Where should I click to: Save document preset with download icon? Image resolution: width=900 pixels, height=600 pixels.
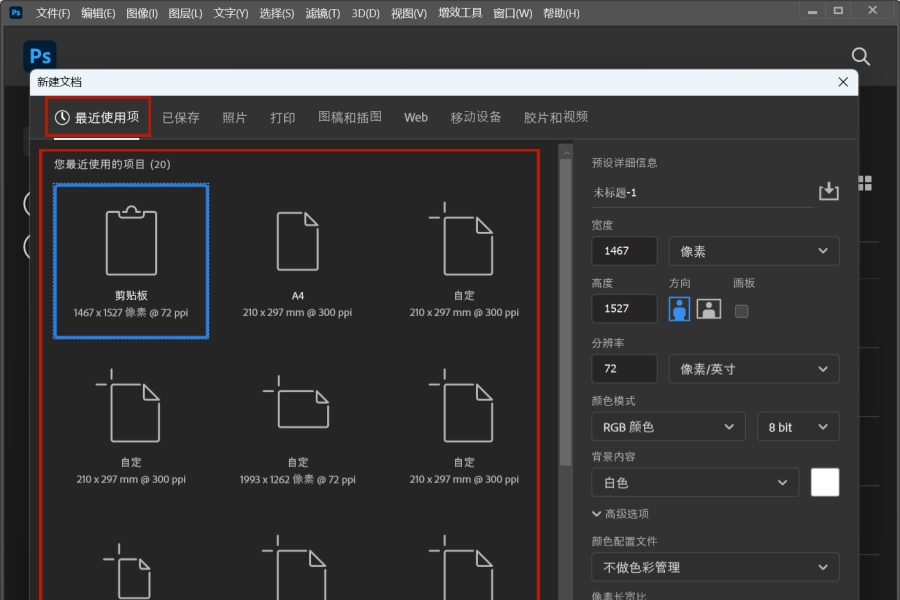(828, 191)
